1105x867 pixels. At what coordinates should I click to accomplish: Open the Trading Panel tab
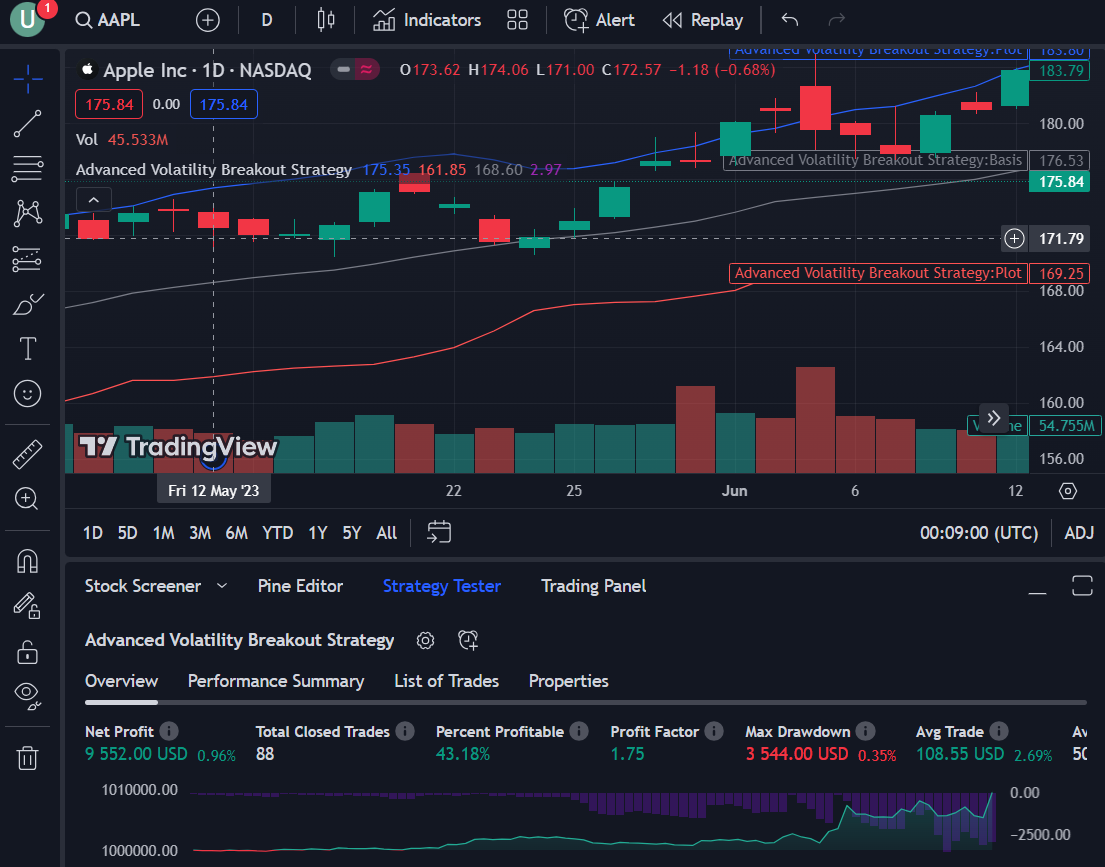[x=593, y=586]
